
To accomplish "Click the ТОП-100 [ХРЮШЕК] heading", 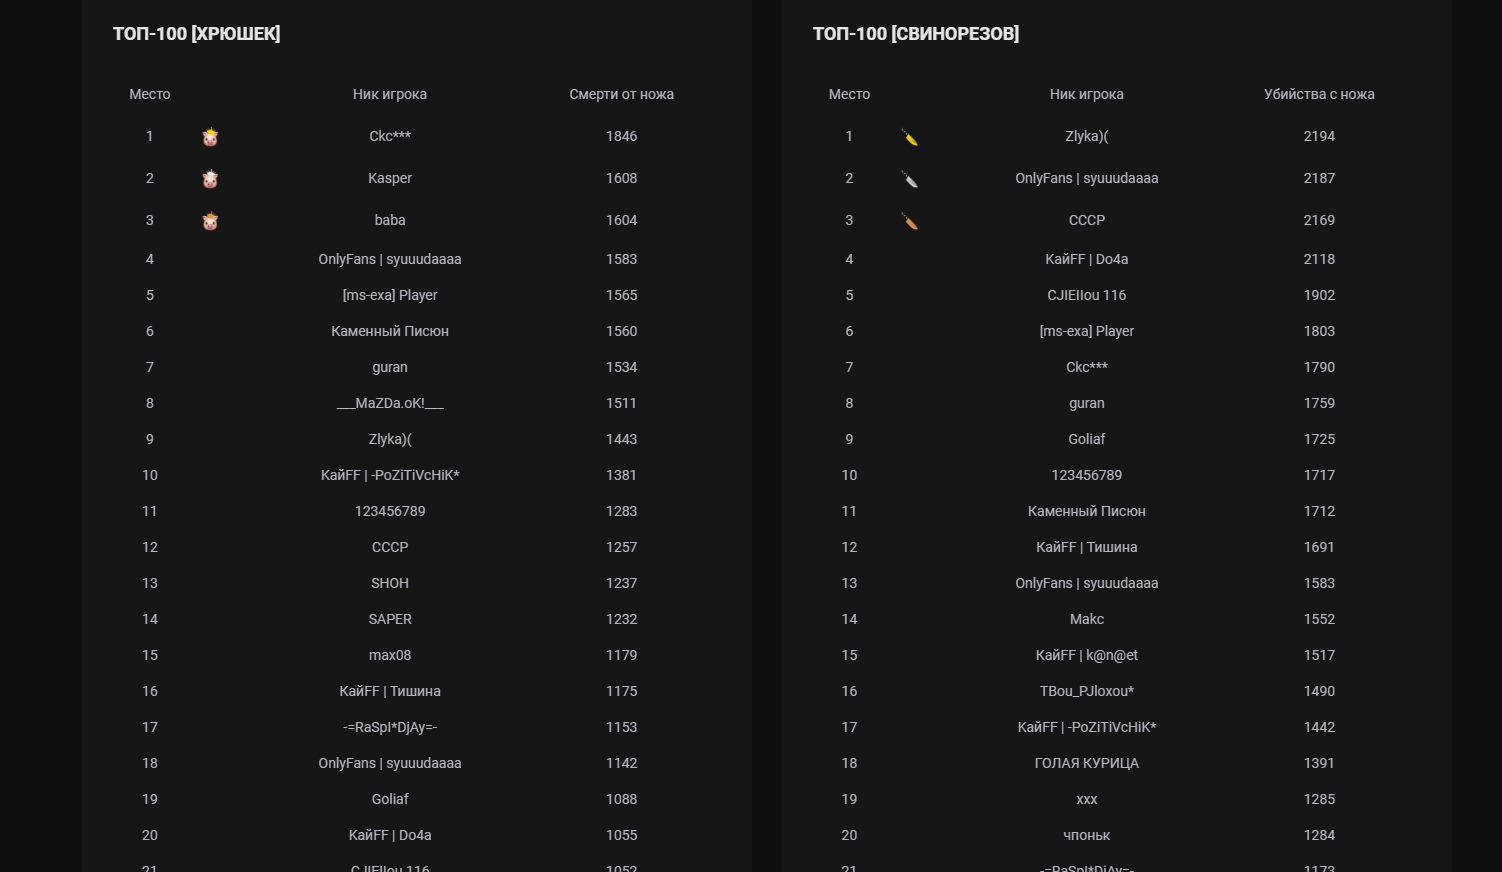I will click(x=196, y=34).
